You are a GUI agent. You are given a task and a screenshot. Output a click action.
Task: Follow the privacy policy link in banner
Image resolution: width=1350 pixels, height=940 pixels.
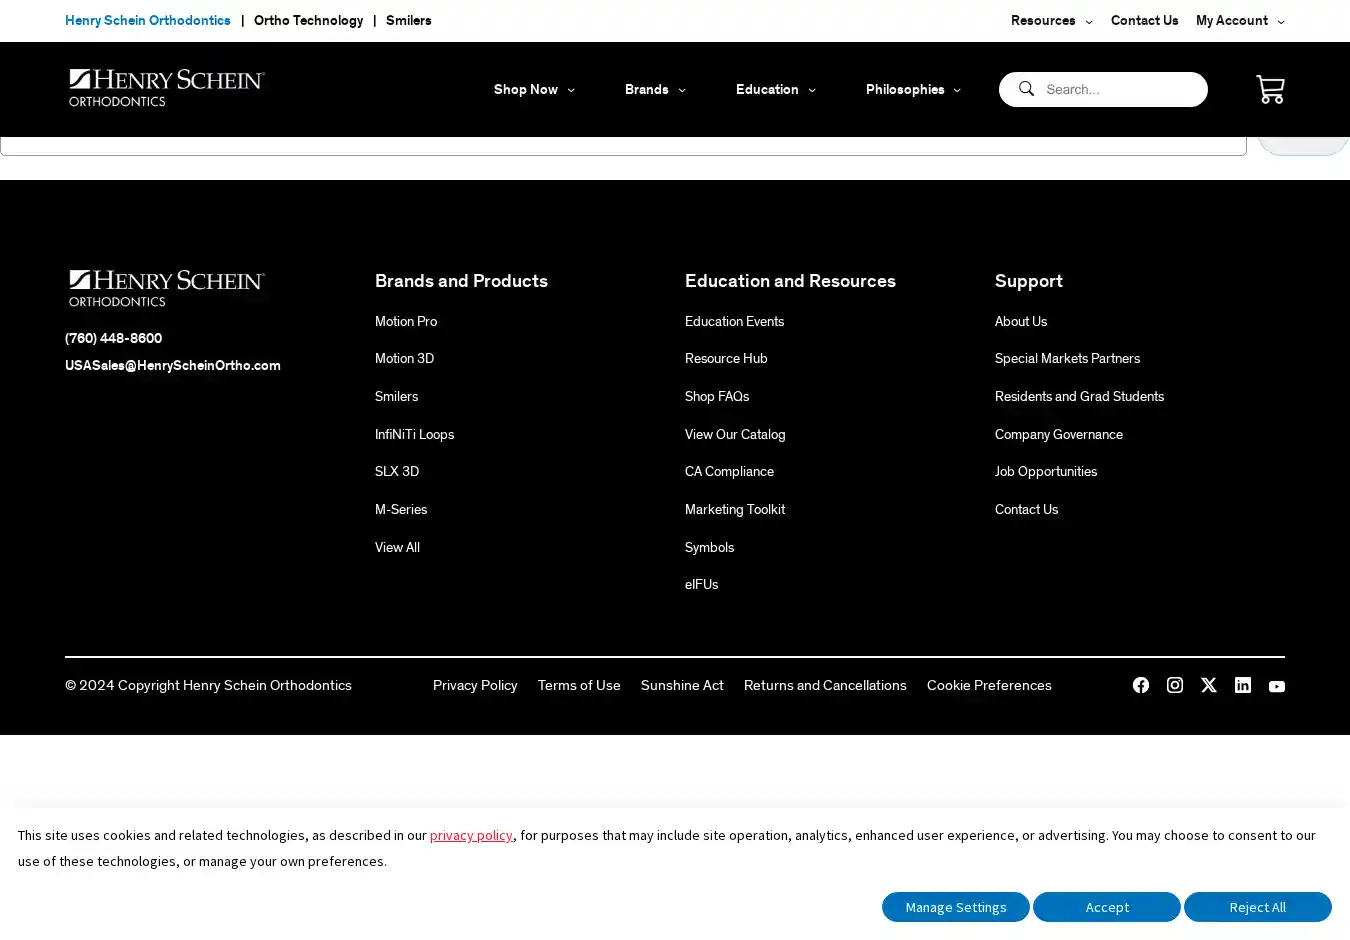point(471,835)
